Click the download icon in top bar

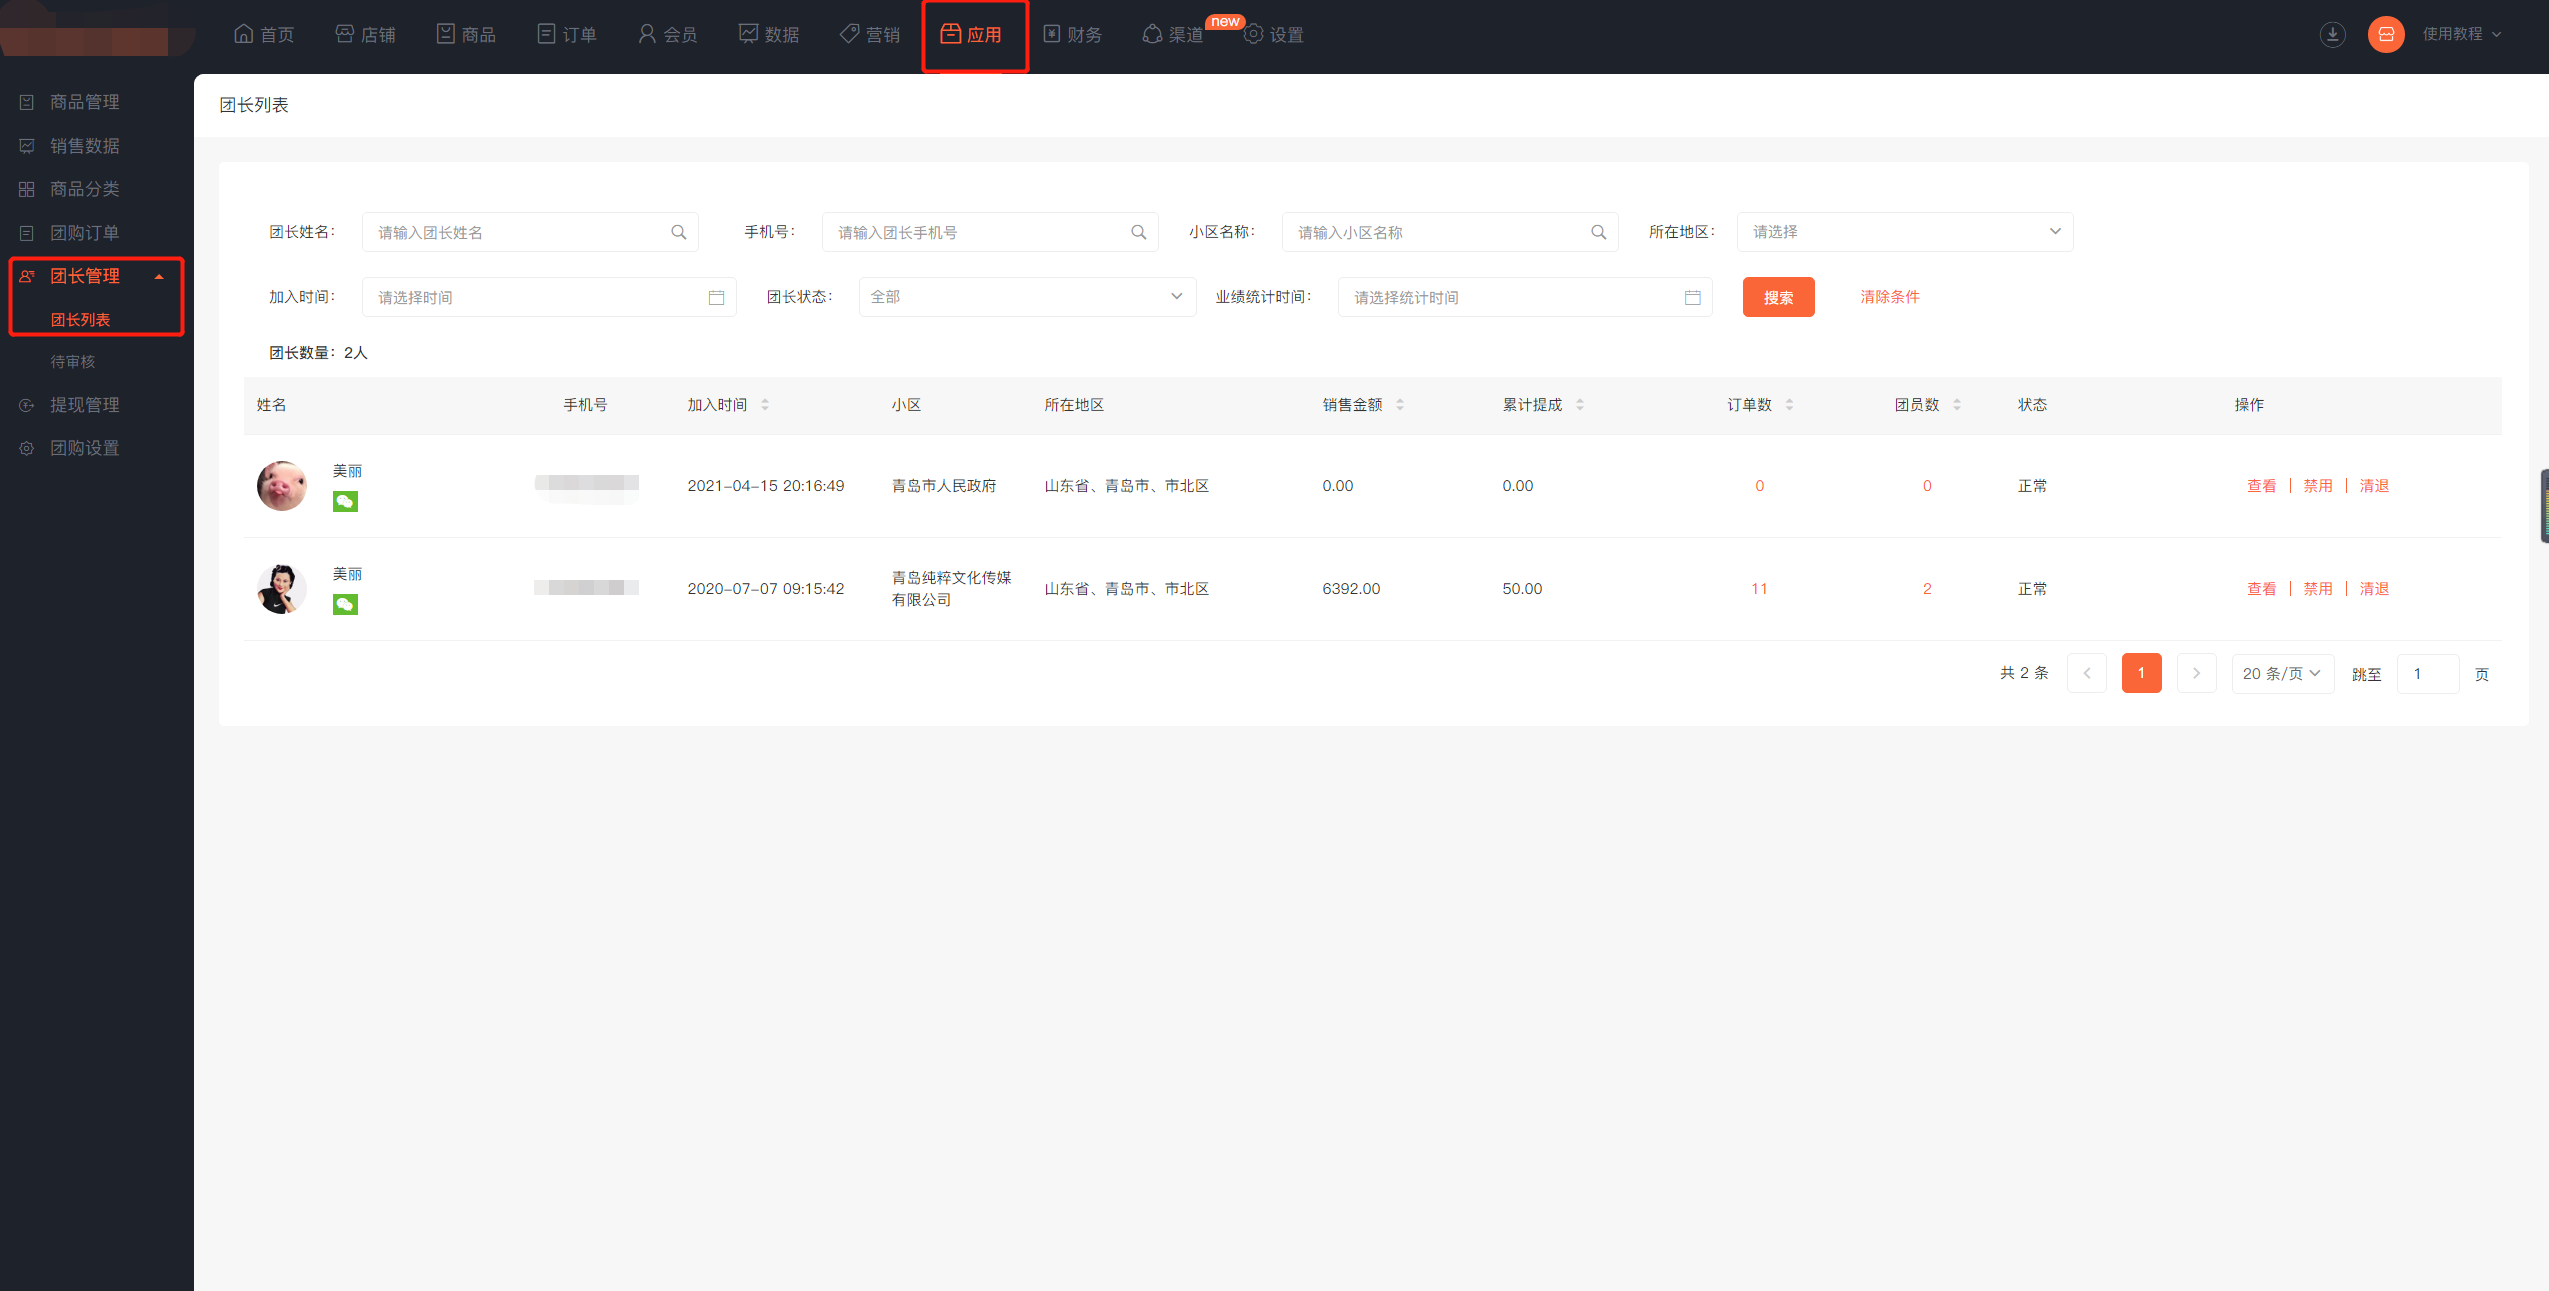pos(2332,34)
